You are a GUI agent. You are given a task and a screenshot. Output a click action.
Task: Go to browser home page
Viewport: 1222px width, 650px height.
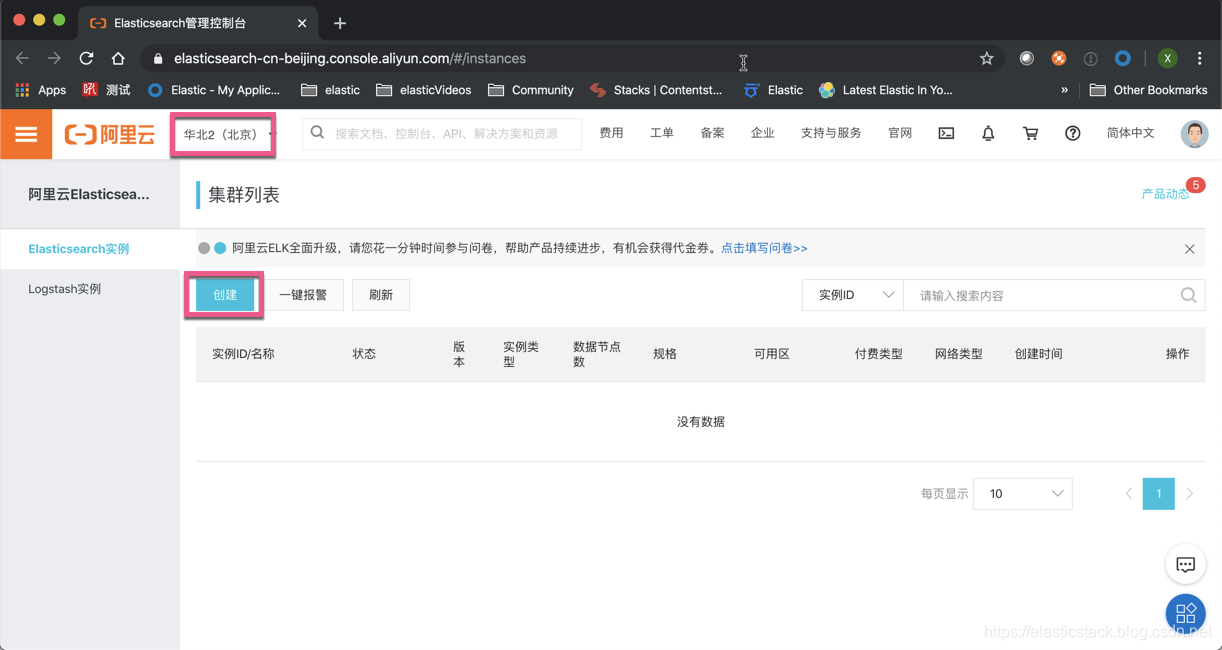[x=118, y=58]
